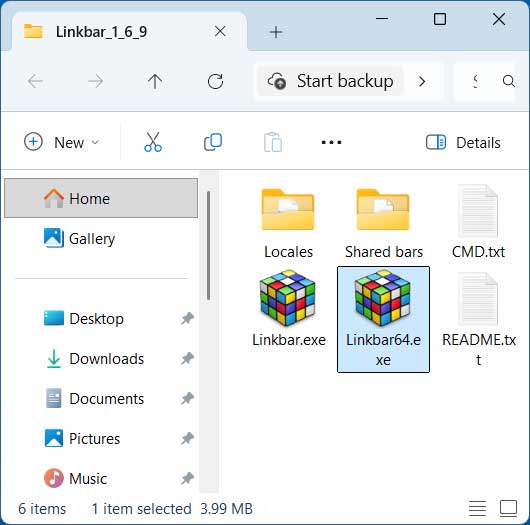530x525 pixels.
Task: Toggle the Details pane
Action: (x=463, y=142)
